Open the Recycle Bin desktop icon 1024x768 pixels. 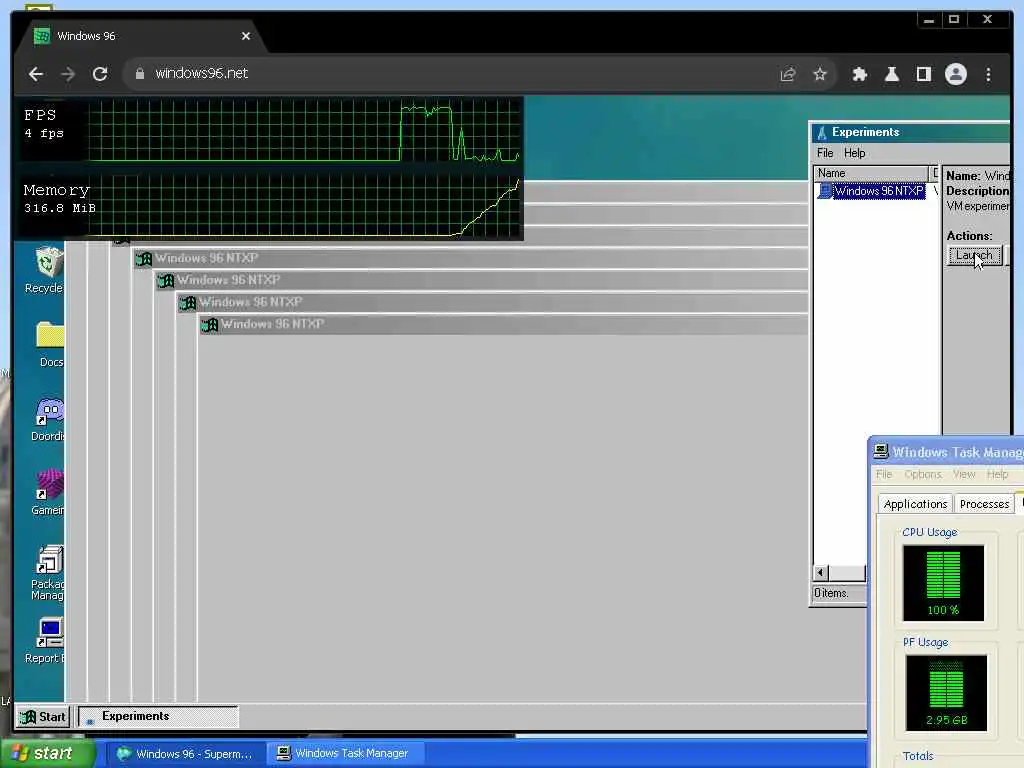pos(46,270)
